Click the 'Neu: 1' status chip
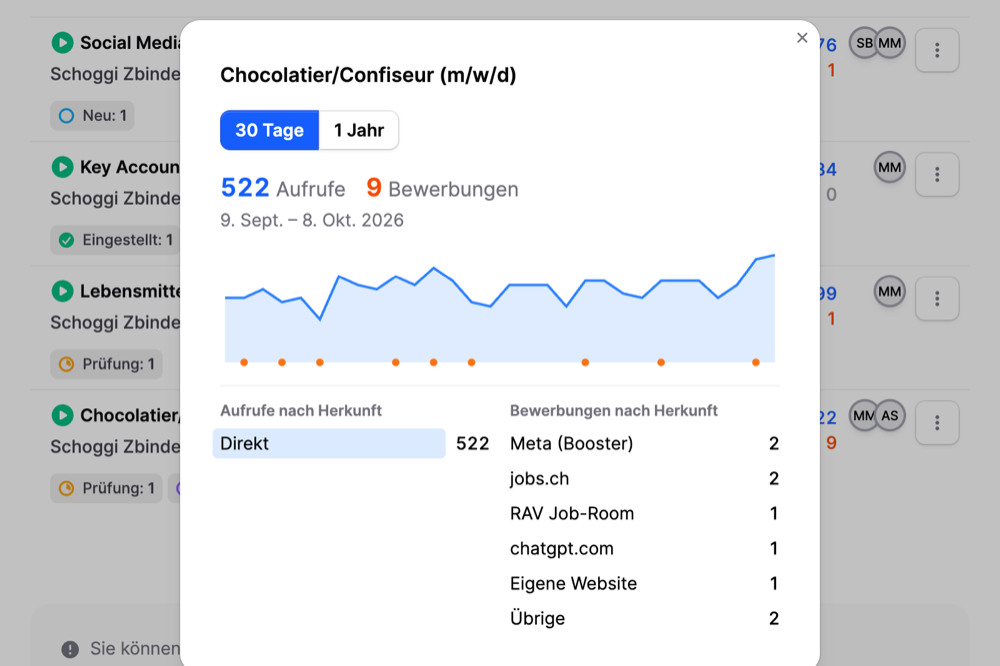This screenshot has height=666, width=1000. click(x=92, y=115)
